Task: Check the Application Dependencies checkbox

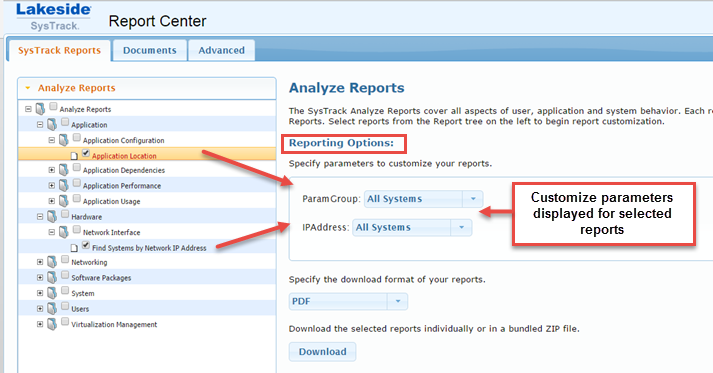Action: pos(77,167)
